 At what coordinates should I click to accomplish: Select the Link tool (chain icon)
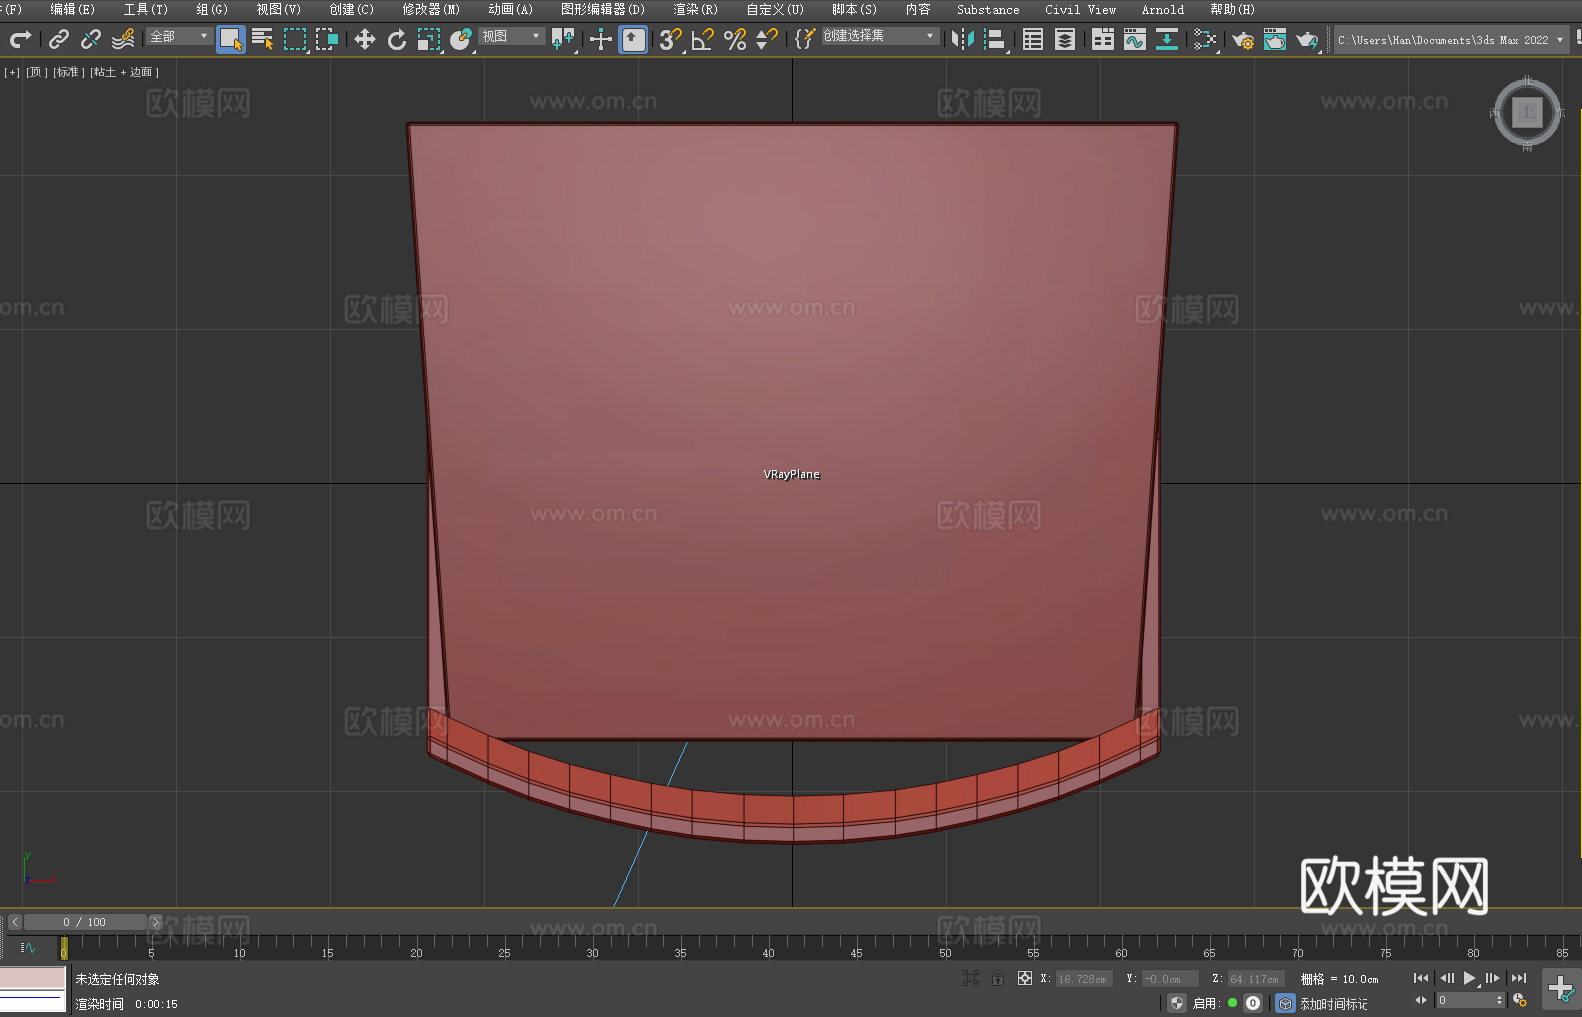[59, 39]
